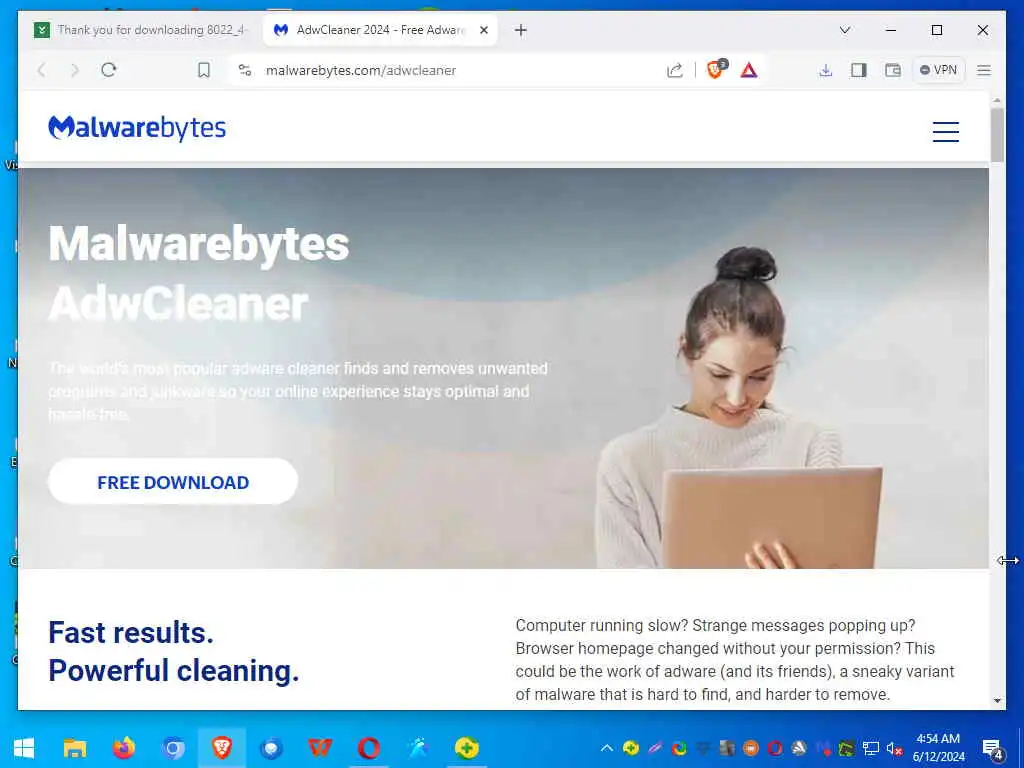Switch to 'Thank you for downloading' tab

[142, 30]
